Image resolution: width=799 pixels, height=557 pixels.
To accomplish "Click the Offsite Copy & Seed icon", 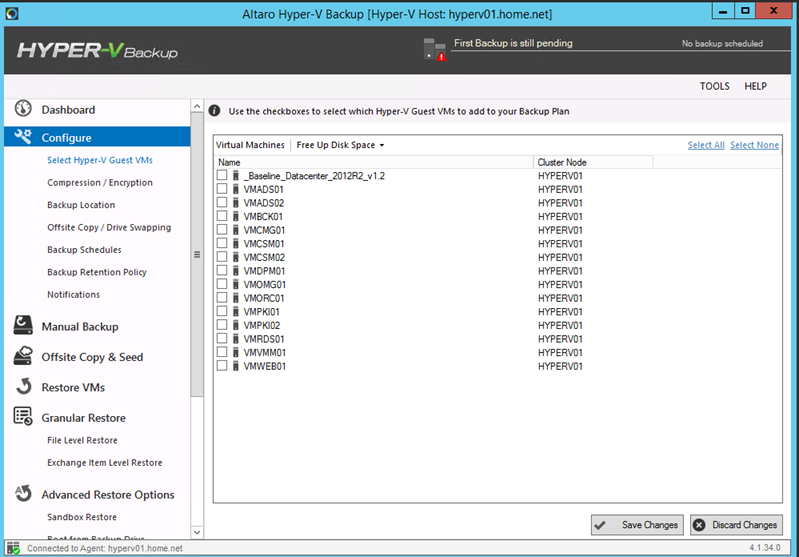I will [23, 356].
